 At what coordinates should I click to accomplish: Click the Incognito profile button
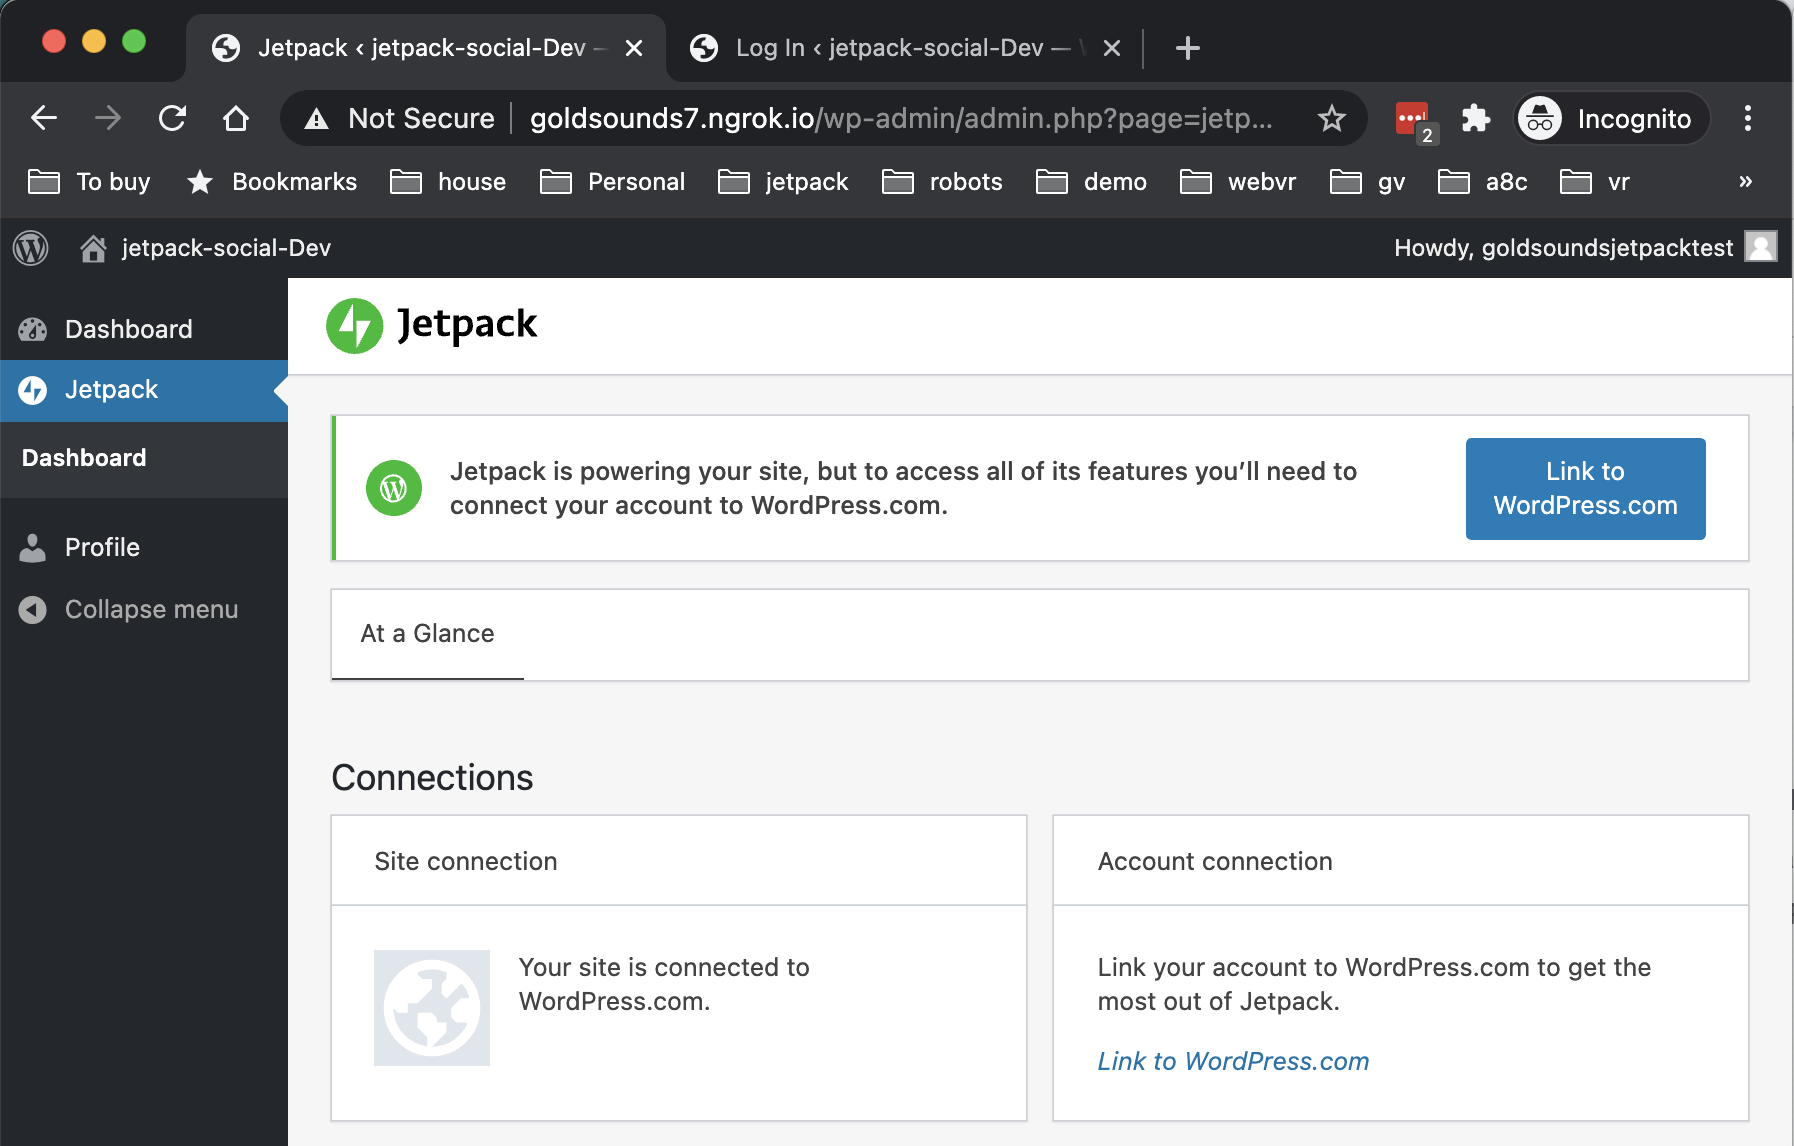click(x=1611, y=118)
